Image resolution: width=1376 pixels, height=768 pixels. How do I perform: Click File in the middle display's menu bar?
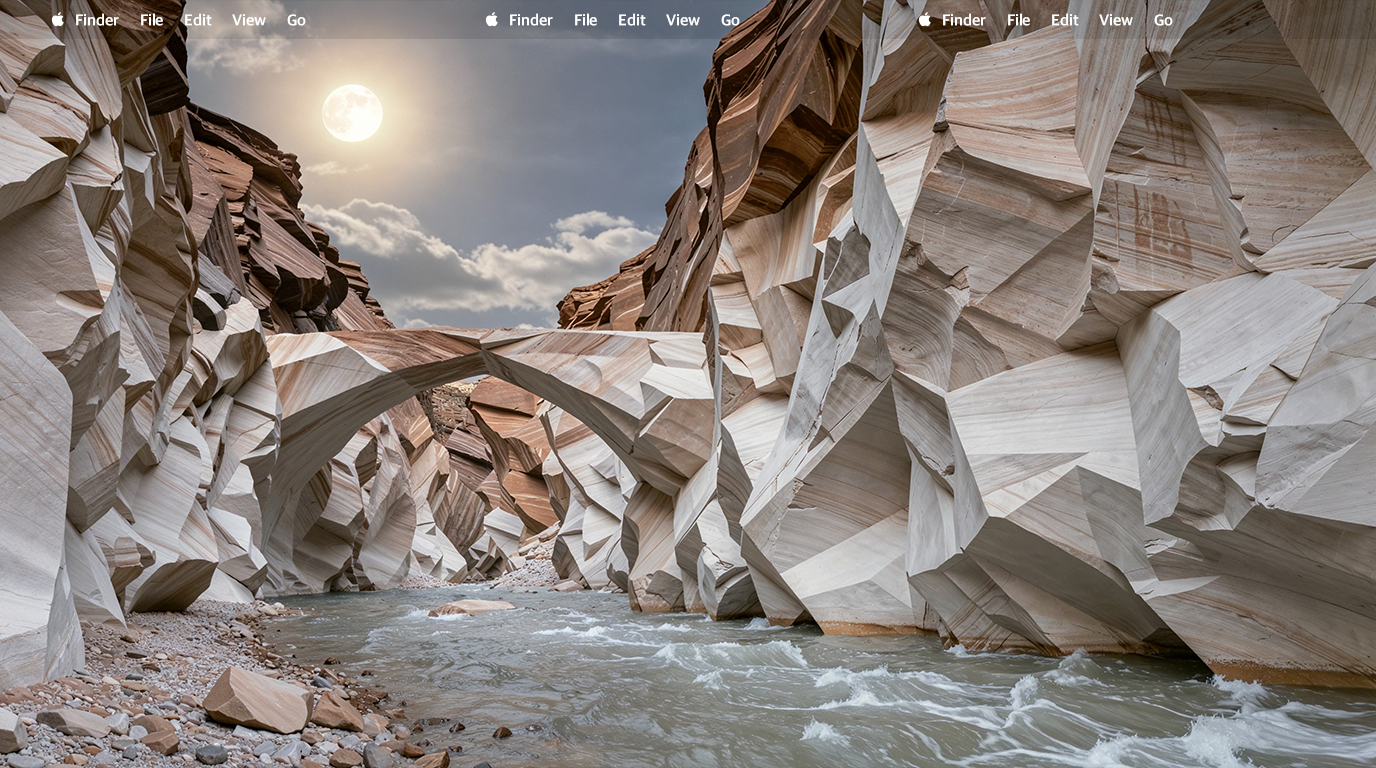coord(586,20)
